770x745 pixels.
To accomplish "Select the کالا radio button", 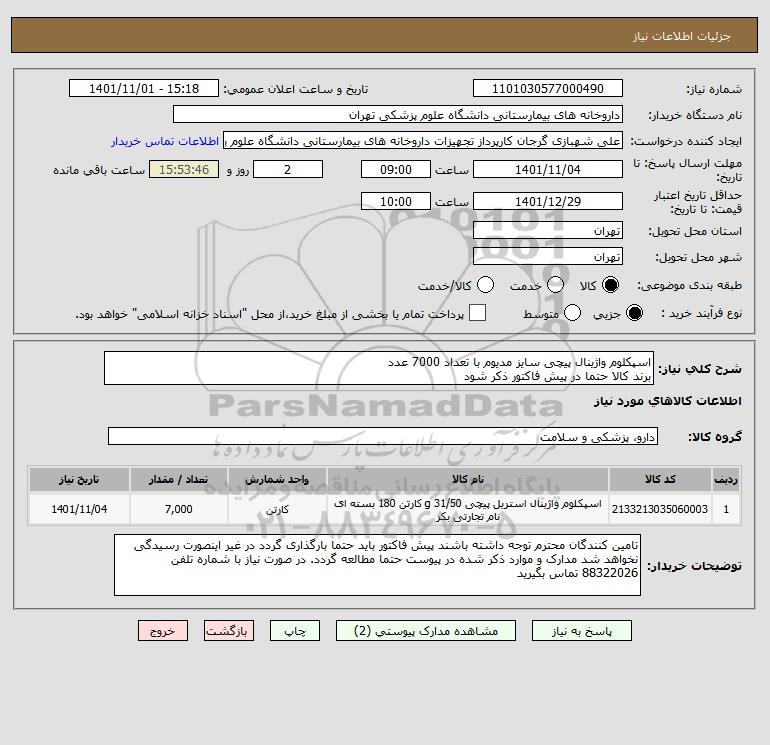I will pos(610,285).
